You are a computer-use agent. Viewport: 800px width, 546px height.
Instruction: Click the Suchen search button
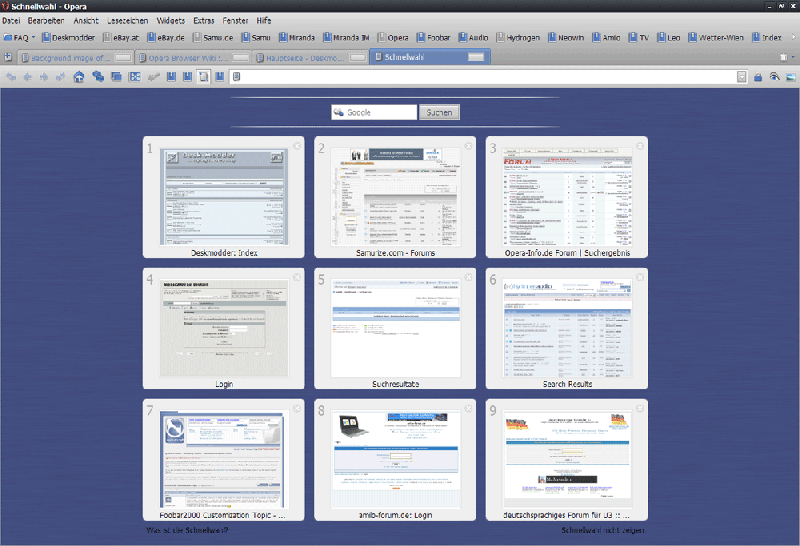[439, 112]
